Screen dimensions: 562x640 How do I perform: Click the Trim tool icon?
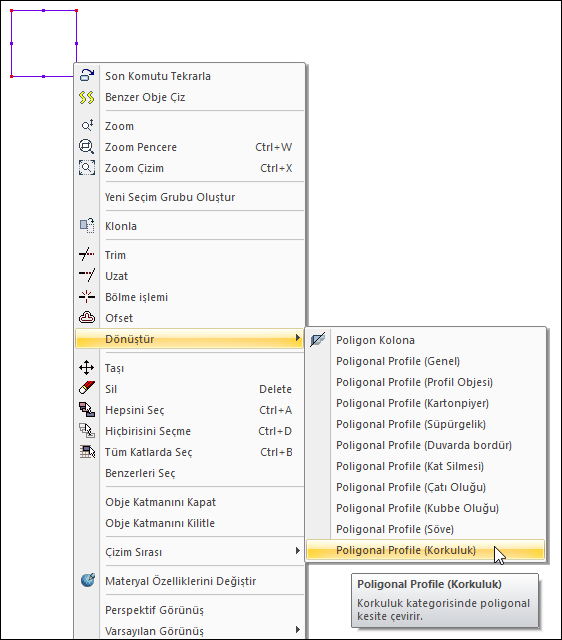[87, 255]
